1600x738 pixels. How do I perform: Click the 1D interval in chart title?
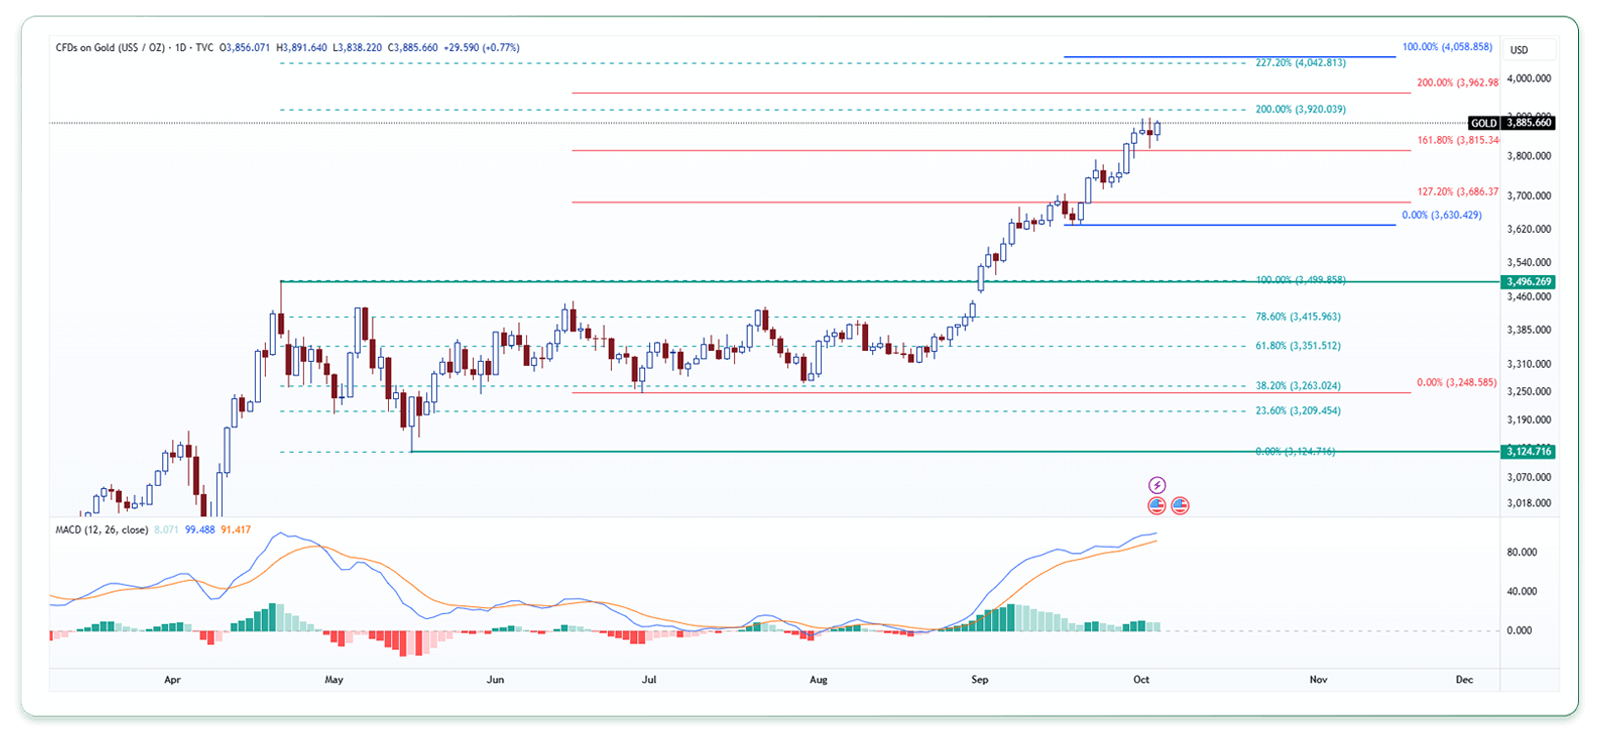click(181, 48)
